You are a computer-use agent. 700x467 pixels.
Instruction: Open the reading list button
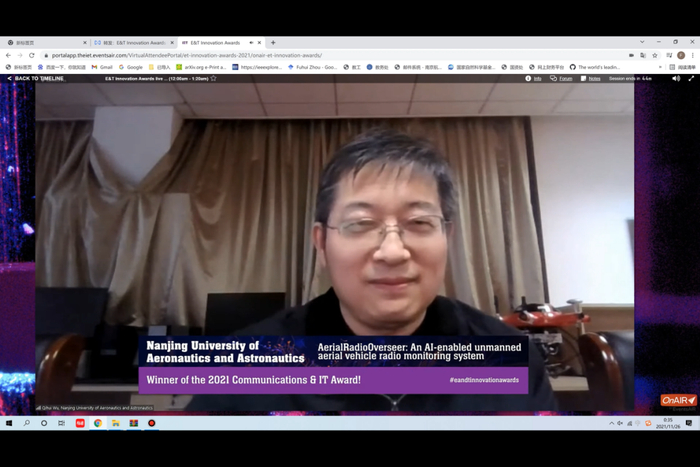pyautogui.click(x=683, y=67)
